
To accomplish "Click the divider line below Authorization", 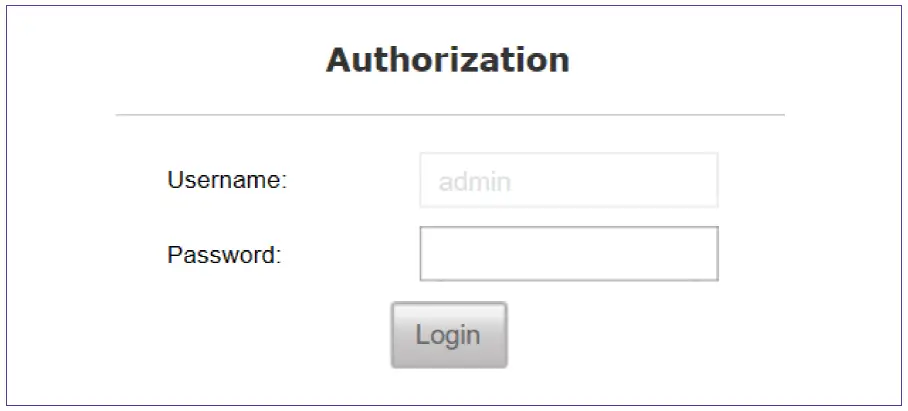I will click(x=450, y=115).
